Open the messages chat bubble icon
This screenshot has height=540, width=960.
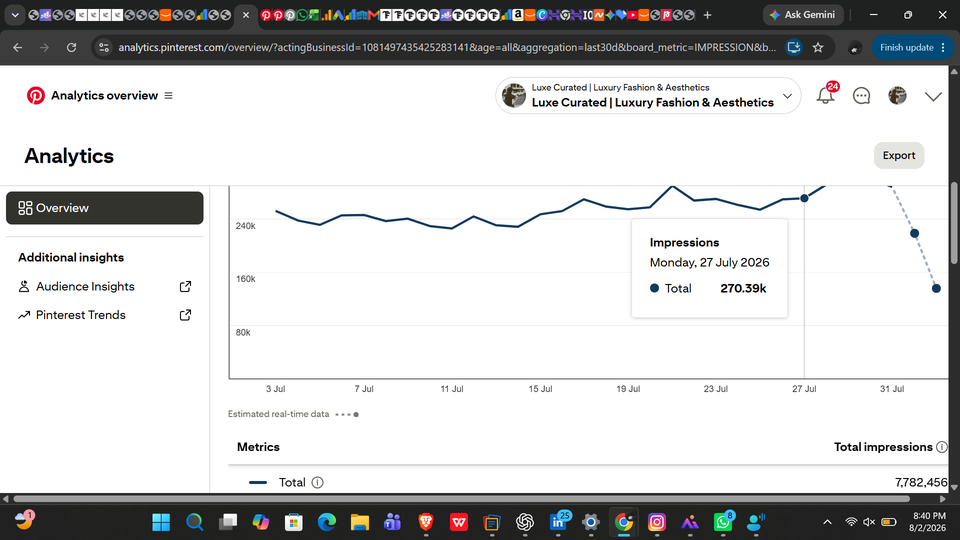tap(861, 96)
